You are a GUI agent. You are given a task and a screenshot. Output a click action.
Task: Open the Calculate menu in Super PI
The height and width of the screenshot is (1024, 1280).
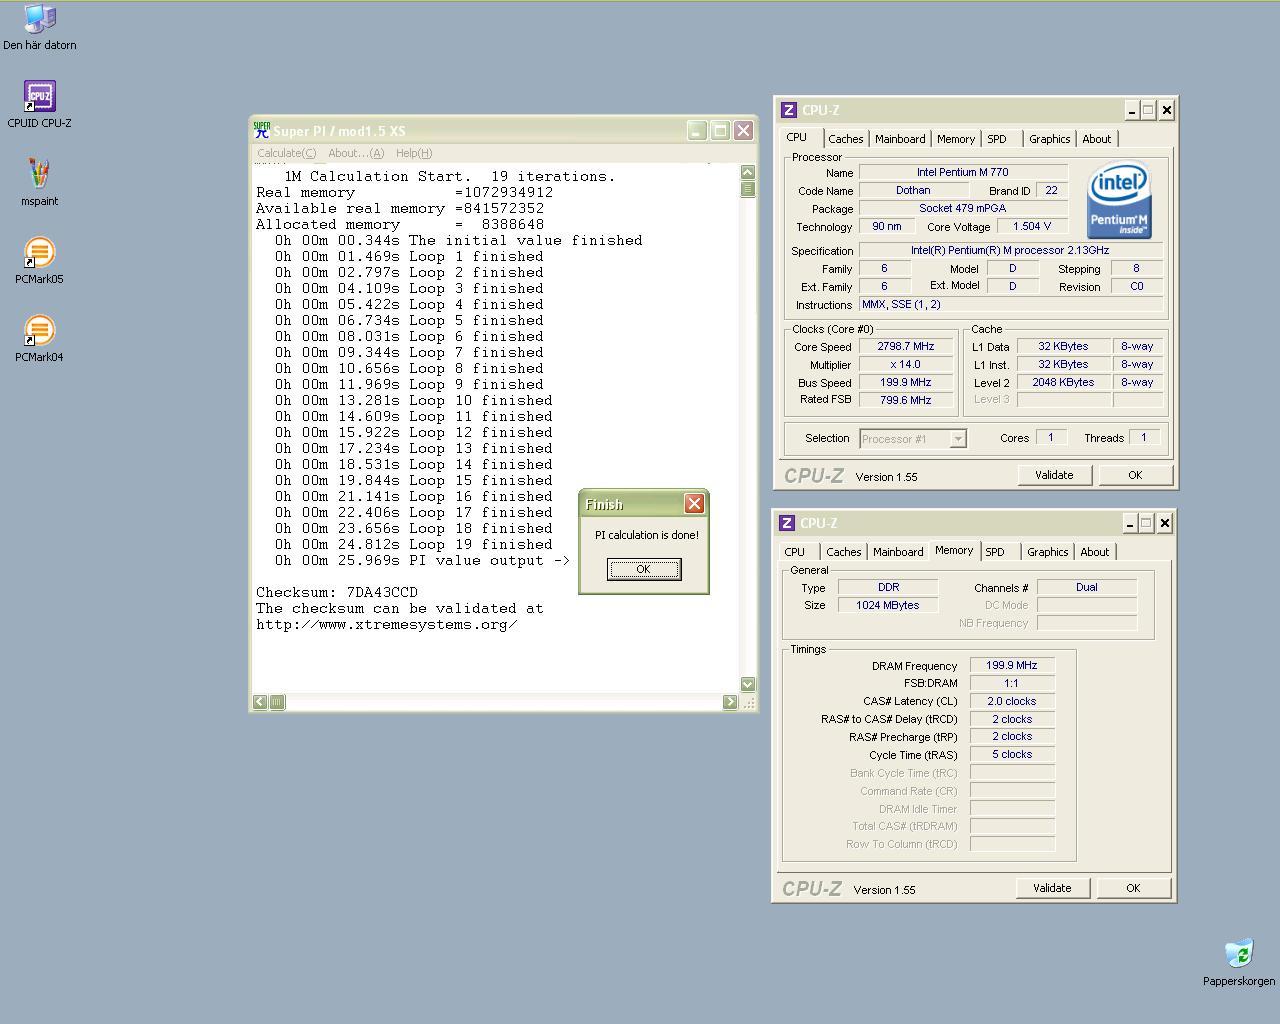[x=286, y=153]
